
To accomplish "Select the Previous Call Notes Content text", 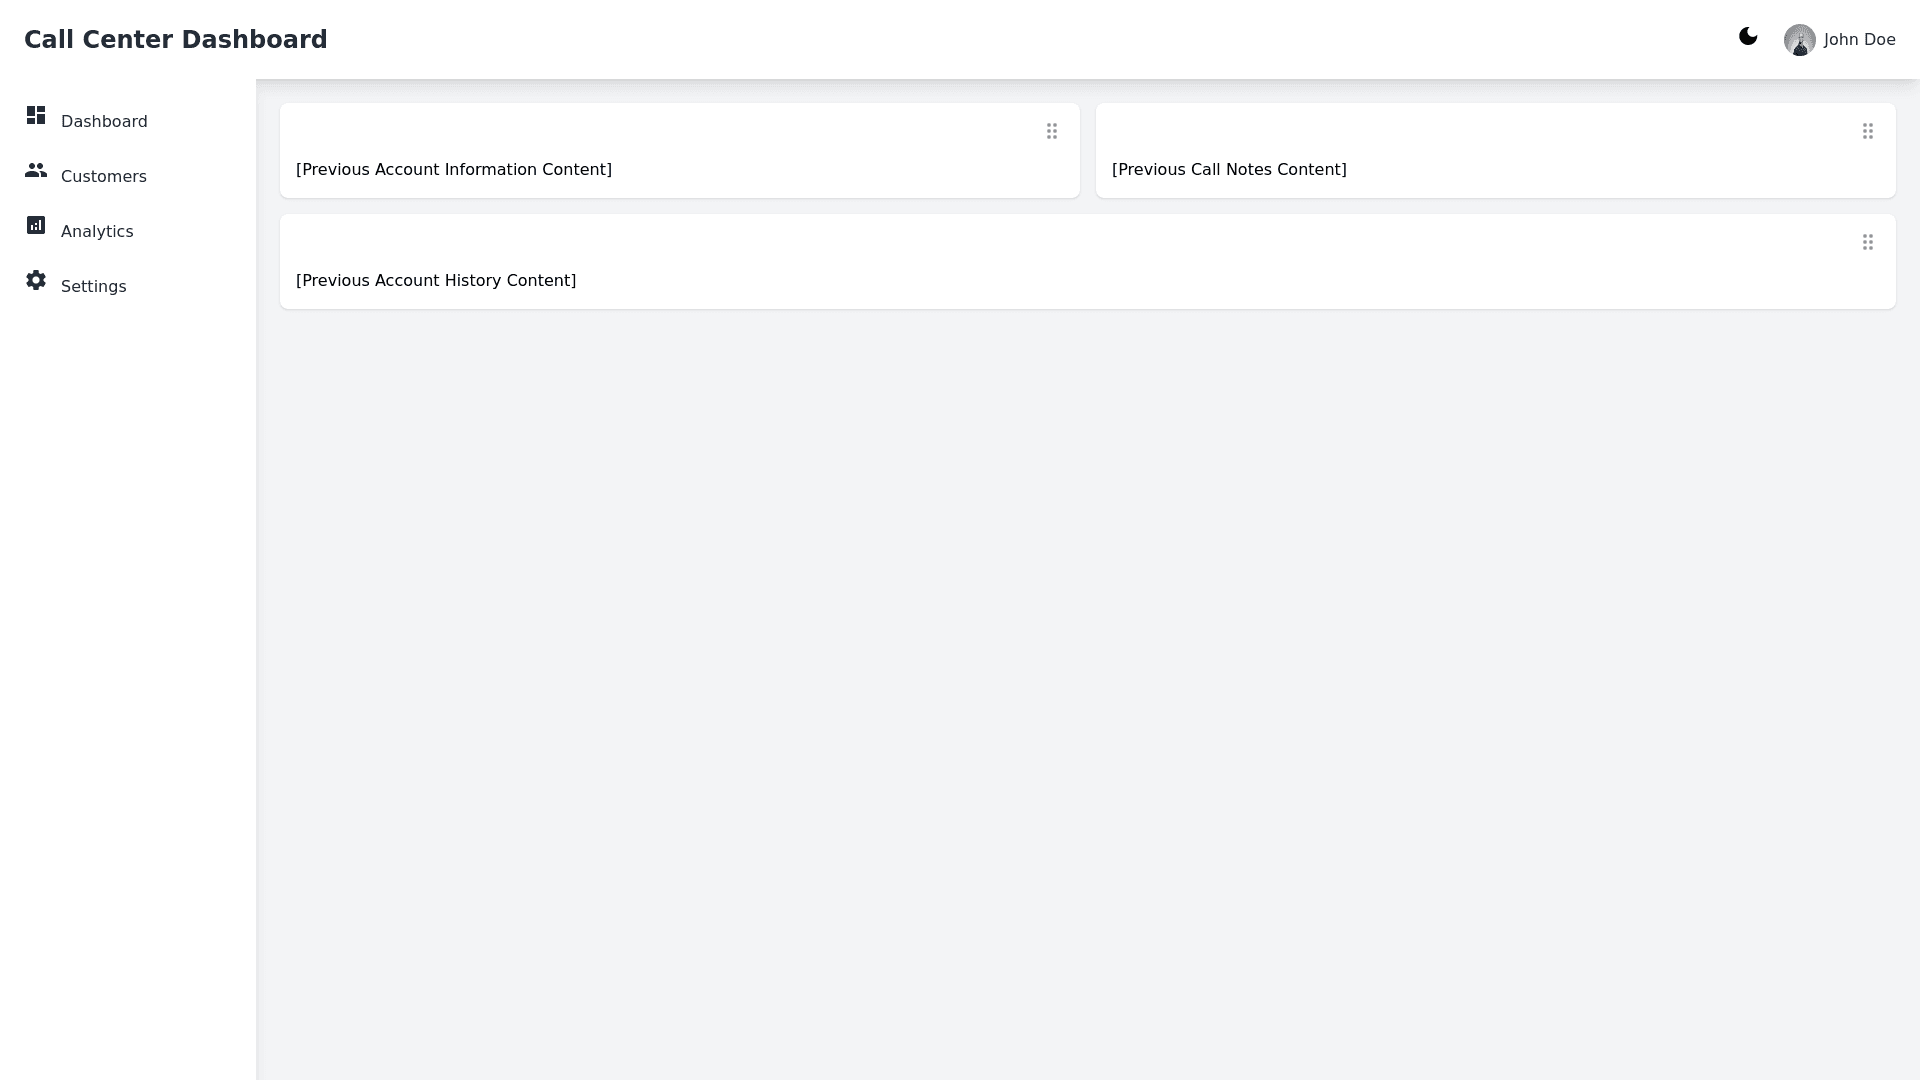I will pyautogui.click(x=1229, y=170).
